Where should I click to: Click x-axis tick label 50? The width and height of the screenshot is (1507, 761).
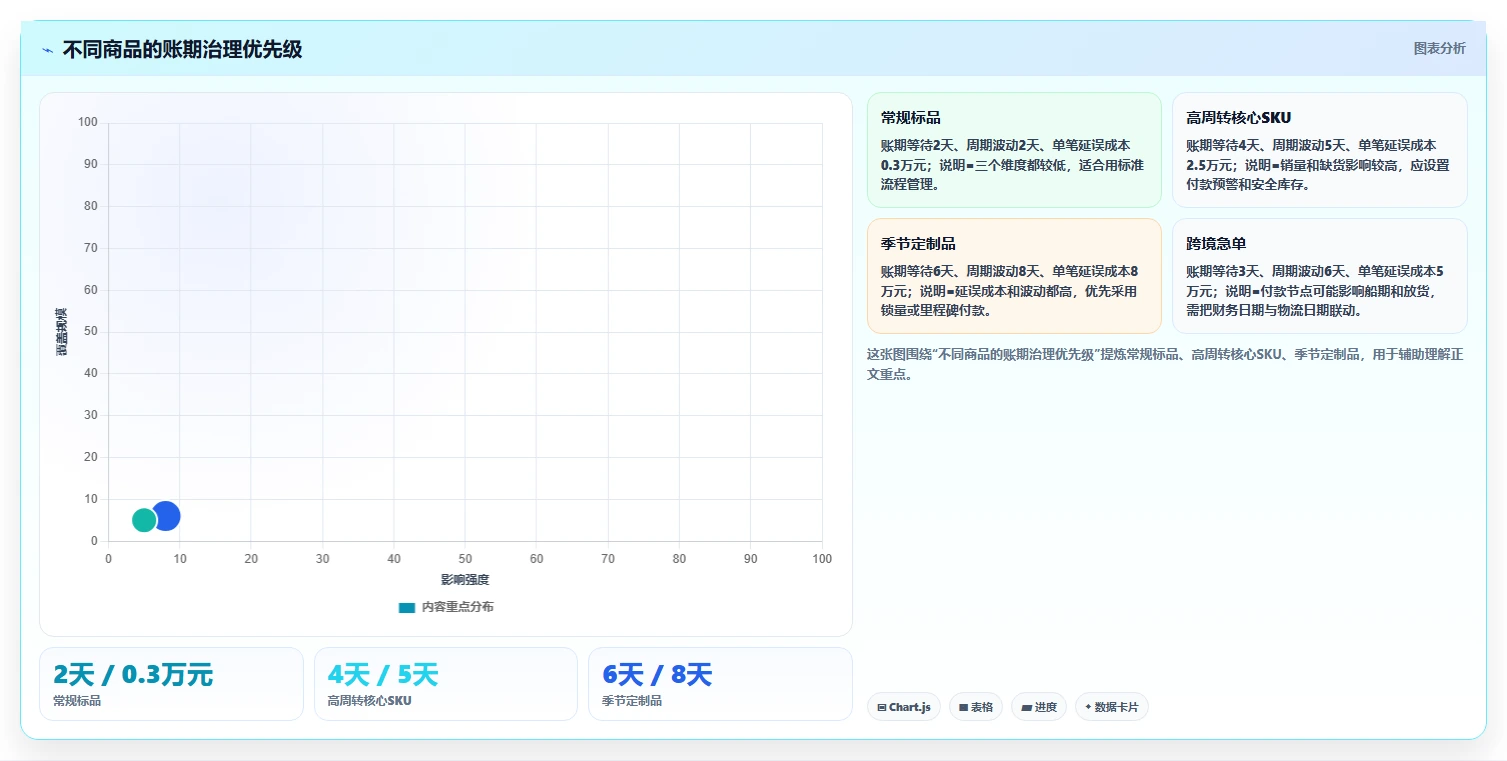click(465, 559)
